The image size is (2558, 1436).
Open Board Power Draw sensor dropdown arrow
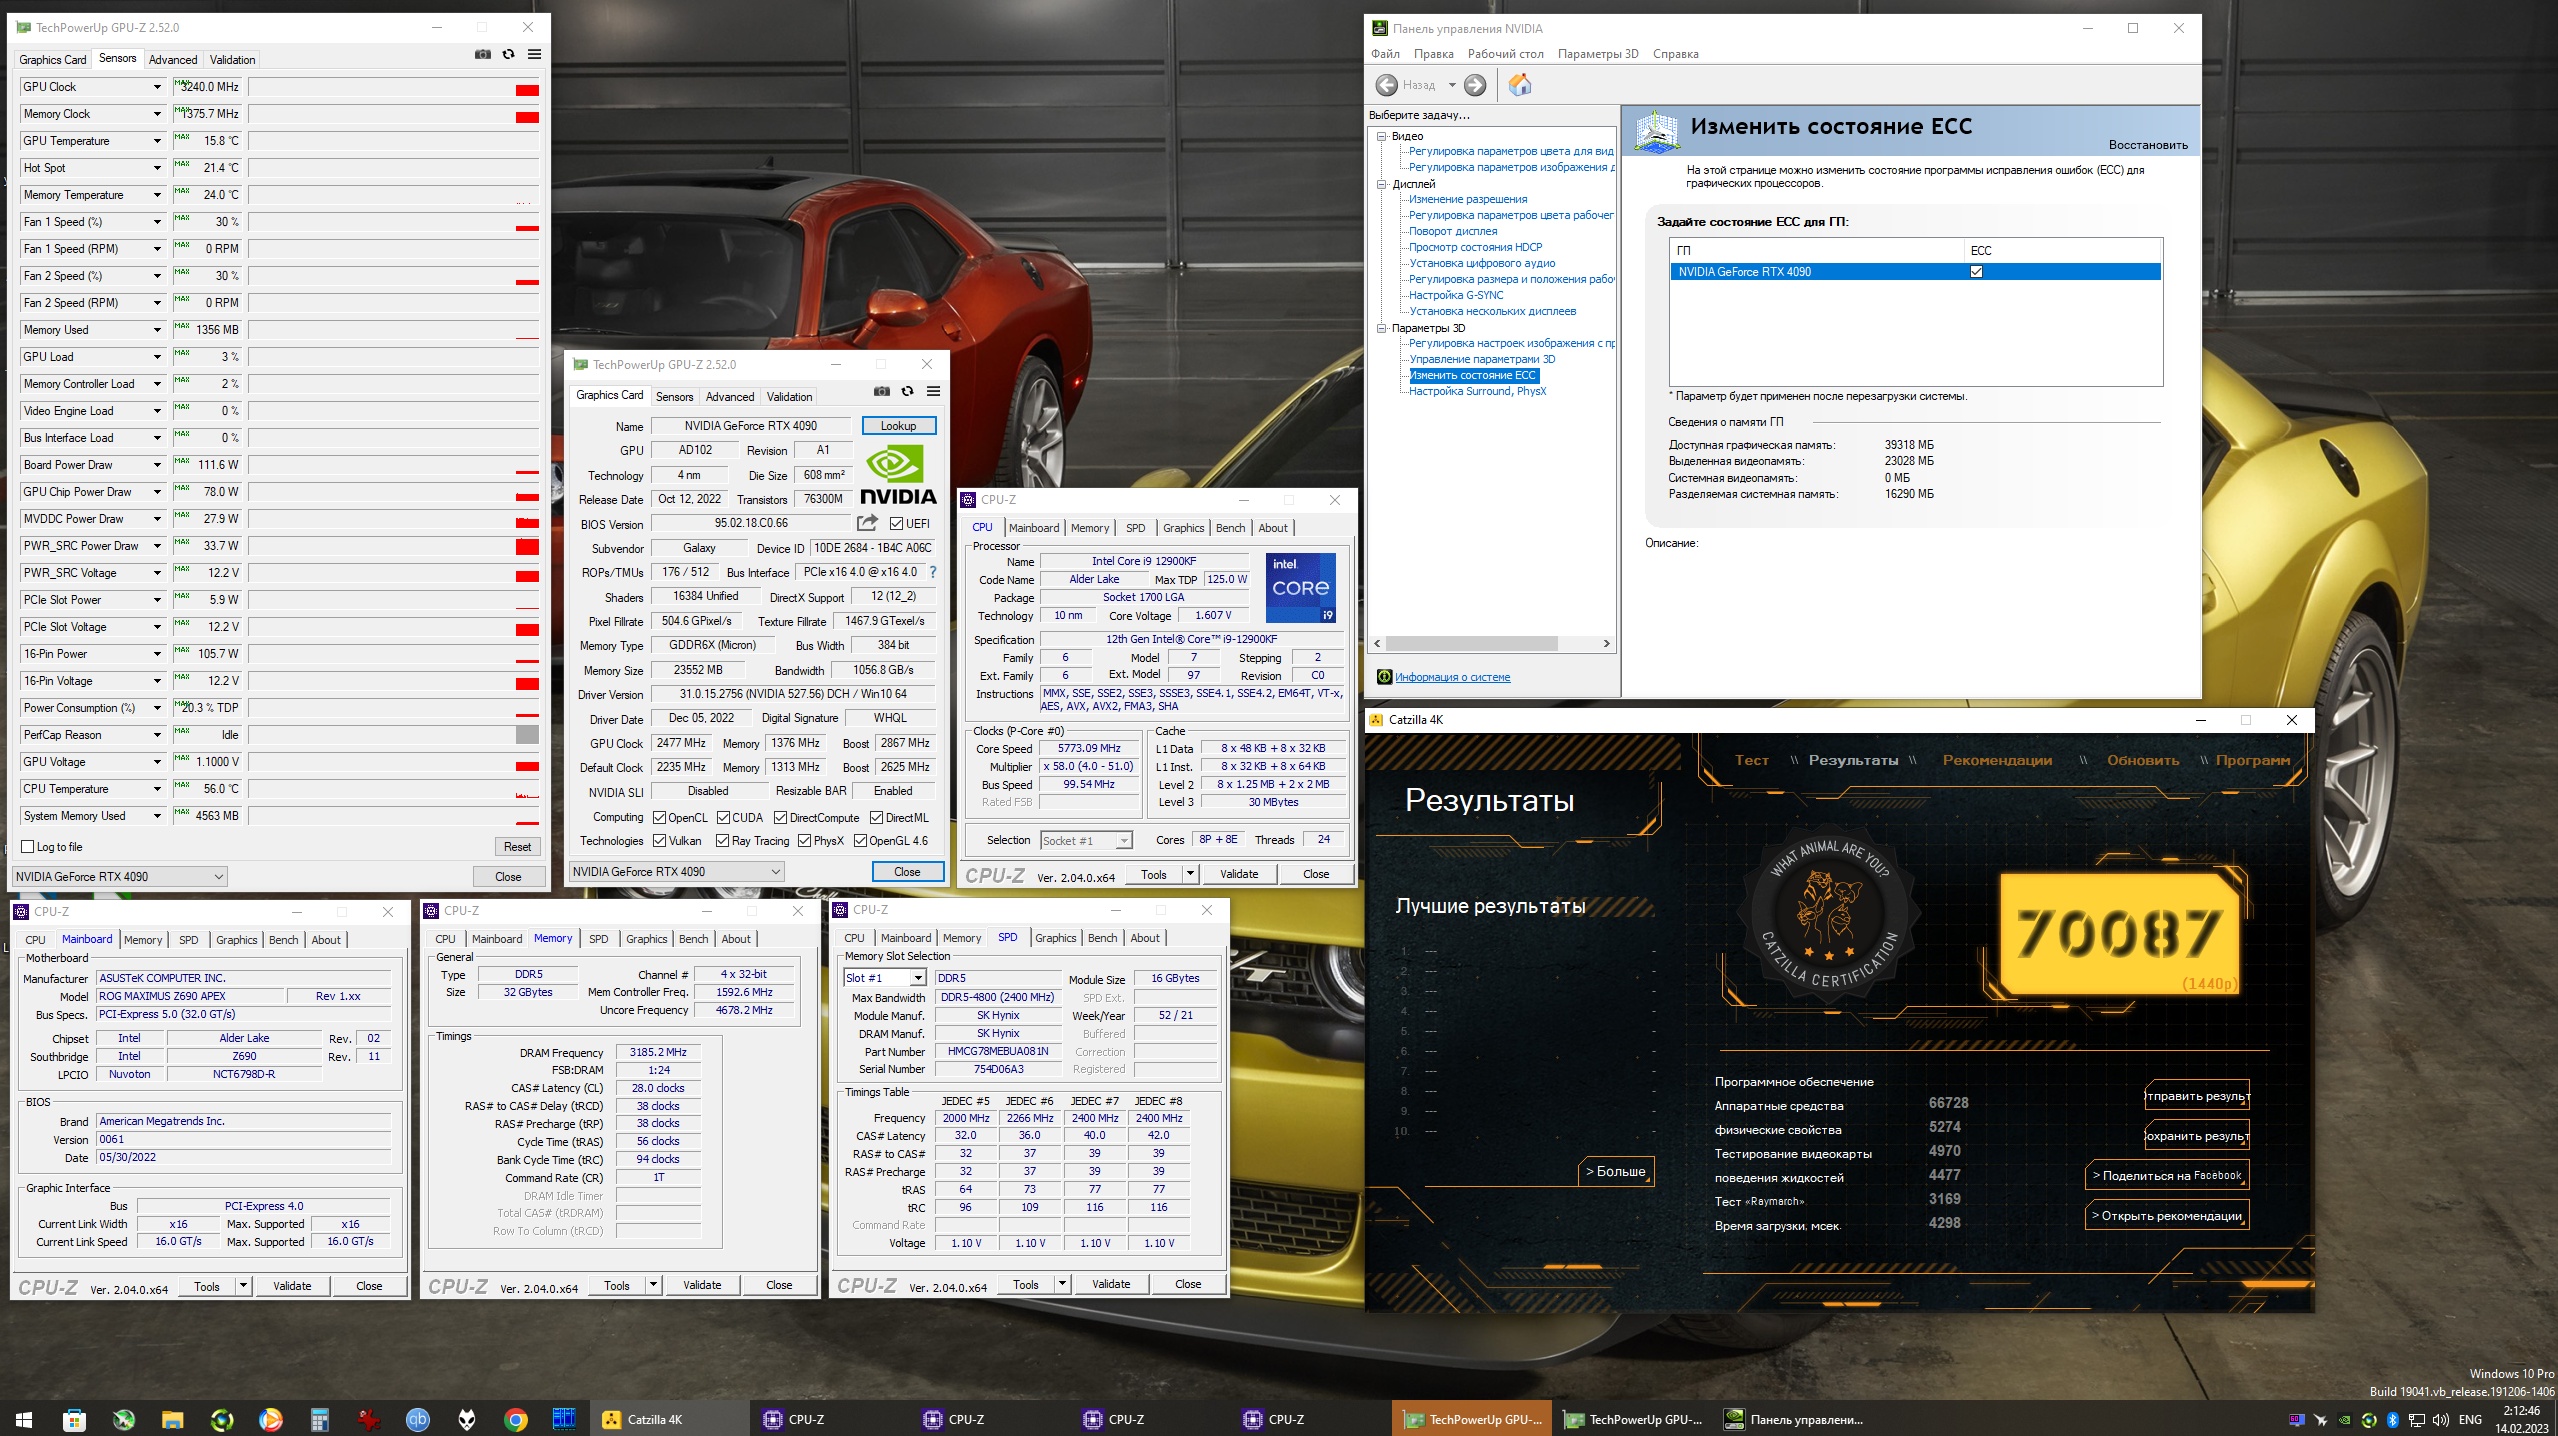click(x=157, y=465)
